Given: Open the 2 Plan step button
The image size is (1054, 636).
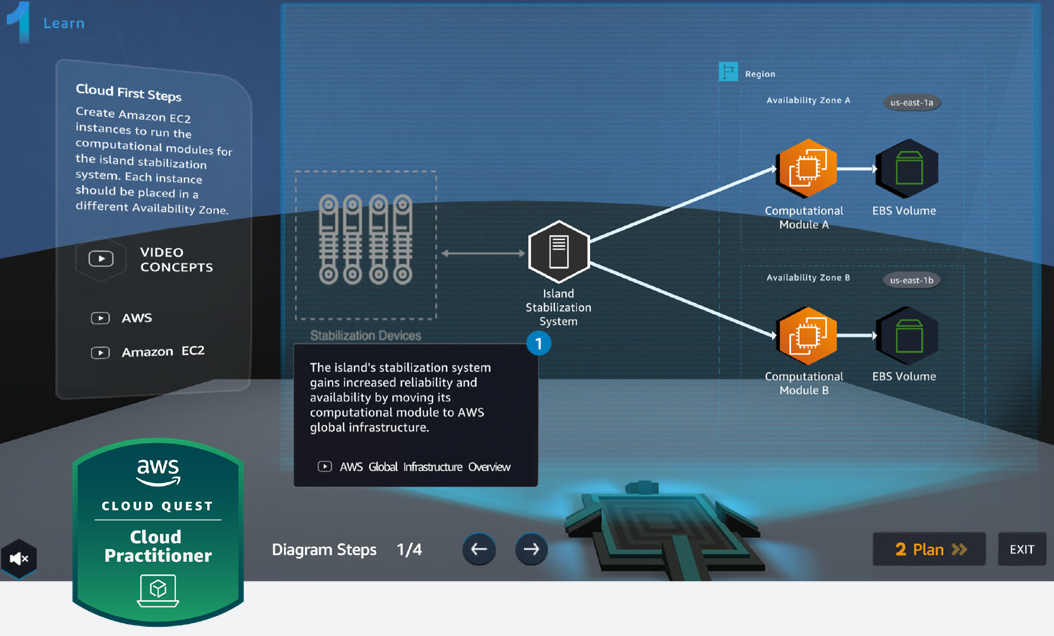Looking at the screenshot, I should [x=930, y=549].
